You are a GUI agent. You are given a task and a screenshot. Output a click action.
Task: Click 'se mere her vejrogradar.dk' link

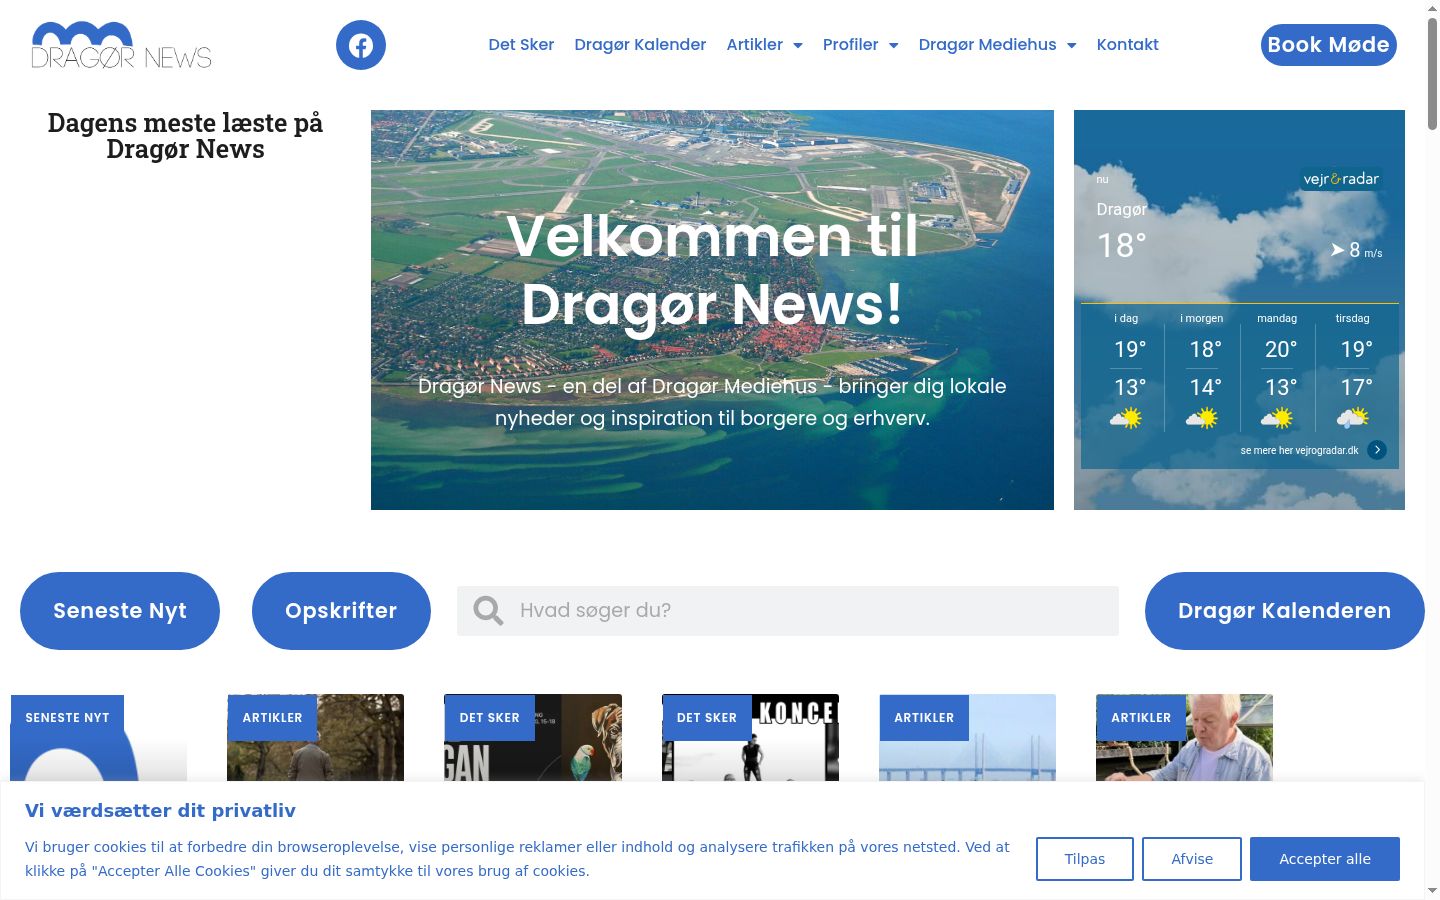tap(1299, 451)
